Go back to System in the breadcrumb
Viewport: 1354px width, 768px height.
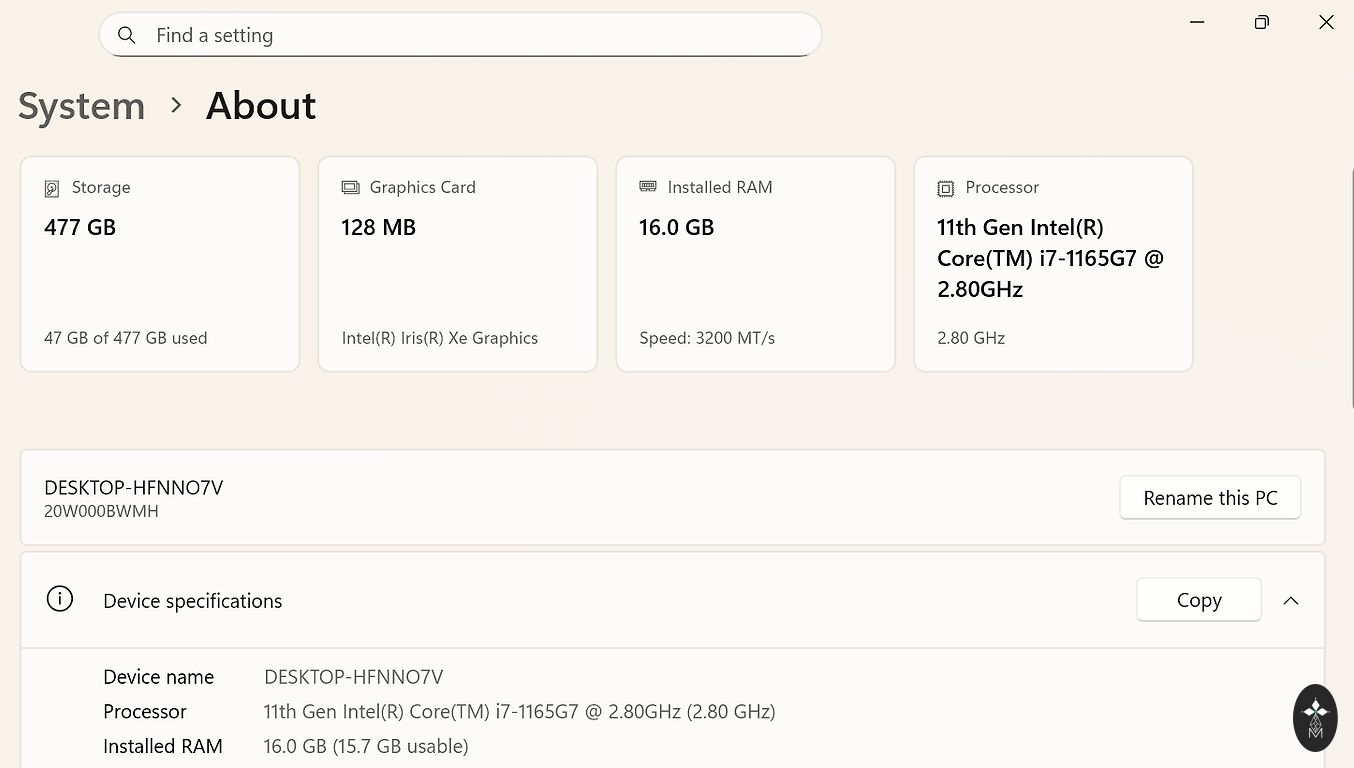[x=81, y=106]
